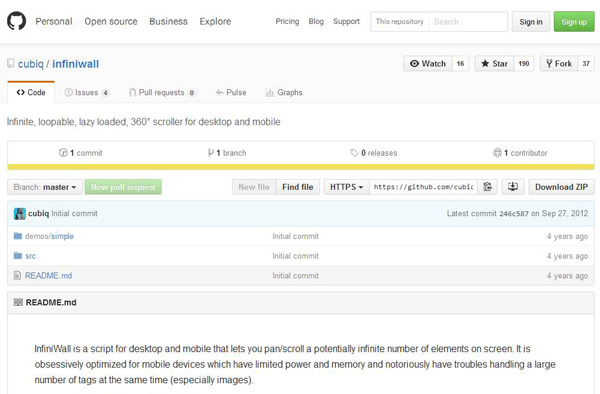Open the Support link
This screenshot has width=600, height=394.
pos(346,21)
